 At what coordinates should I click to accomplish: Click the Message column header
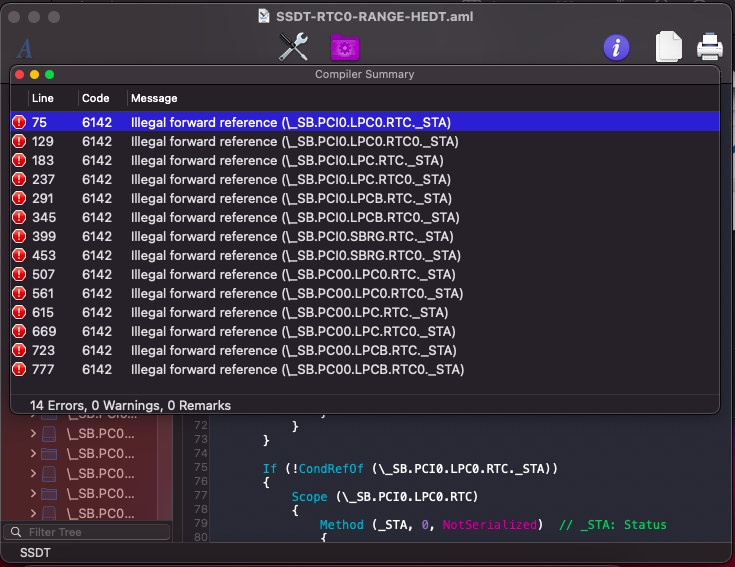tap(154, 98)
